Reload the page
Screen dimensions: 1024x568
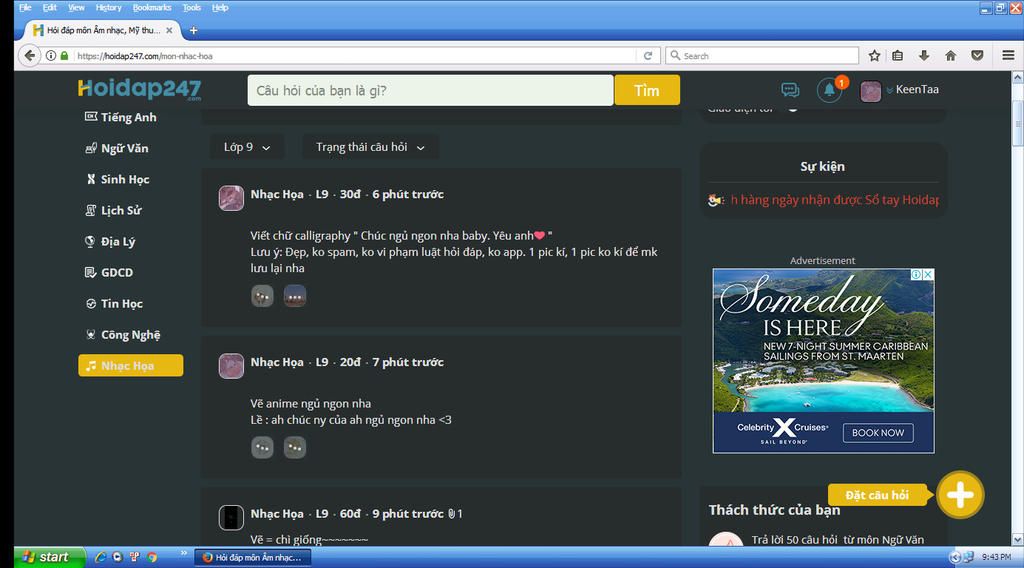tap(648, 55)
